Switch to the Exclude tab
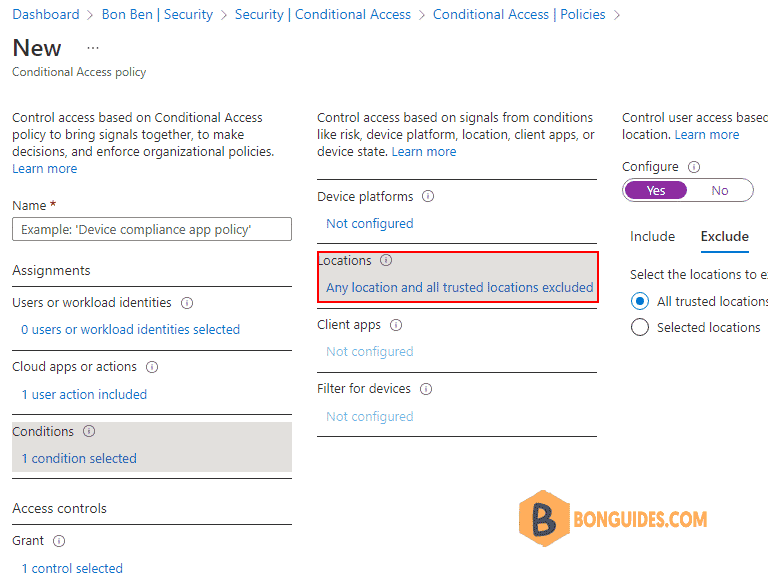 [x=724, y=237]
